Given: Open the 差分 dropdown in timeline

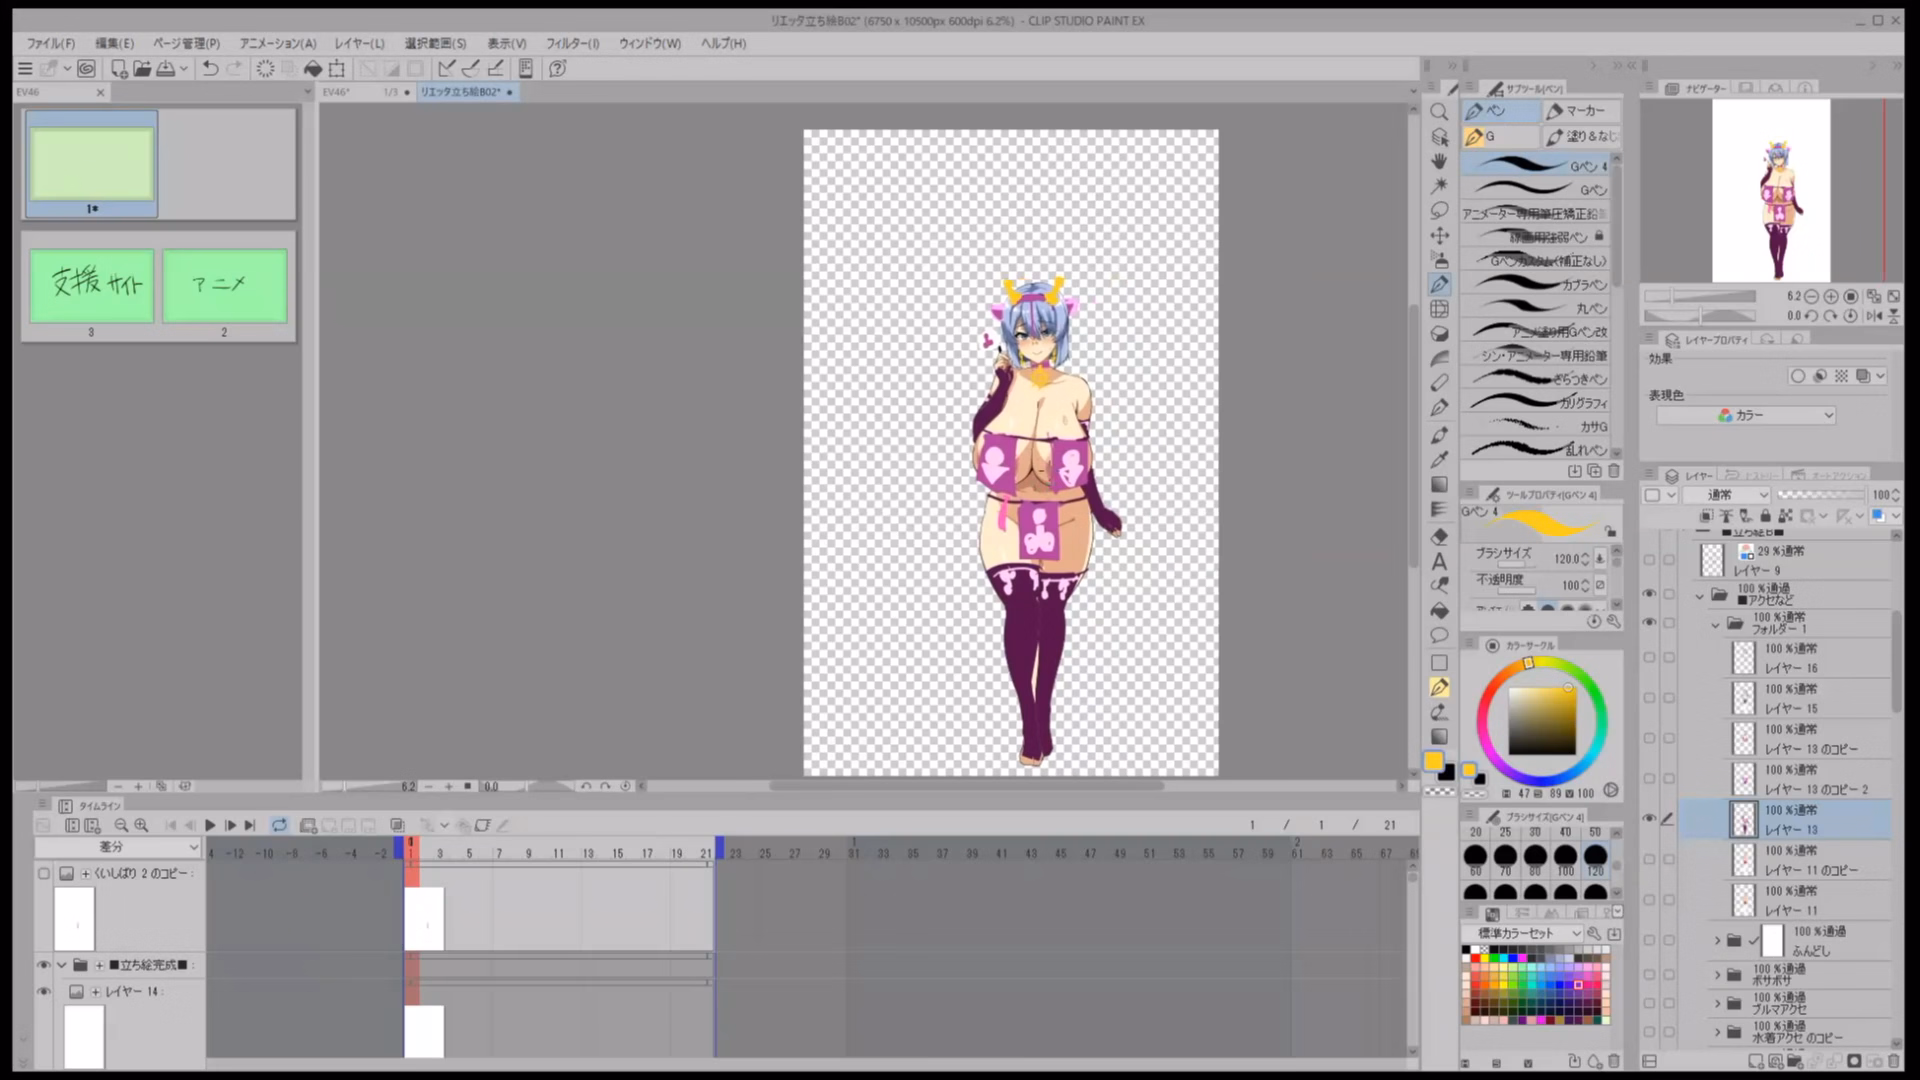Looking at the screenshot, I should [118, 847].
